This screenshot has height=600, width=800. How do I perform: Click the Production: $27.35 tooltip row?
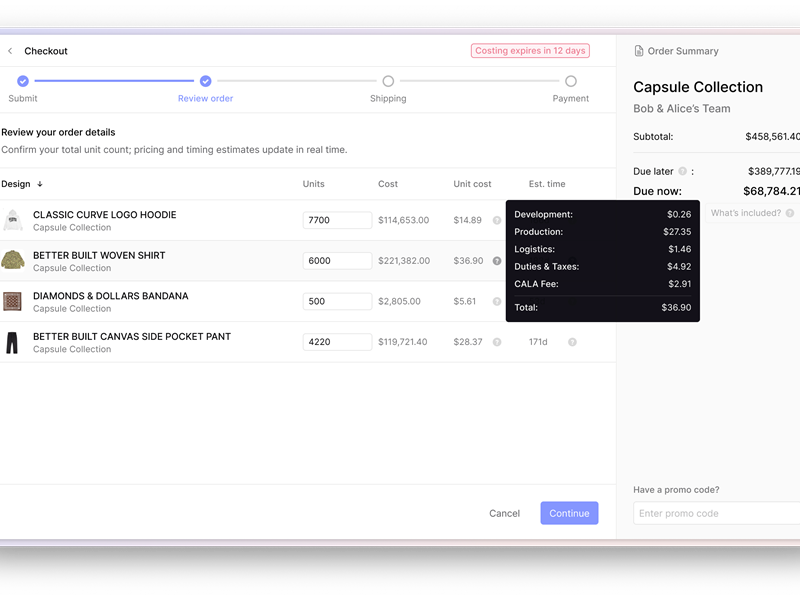coord(603,232)
